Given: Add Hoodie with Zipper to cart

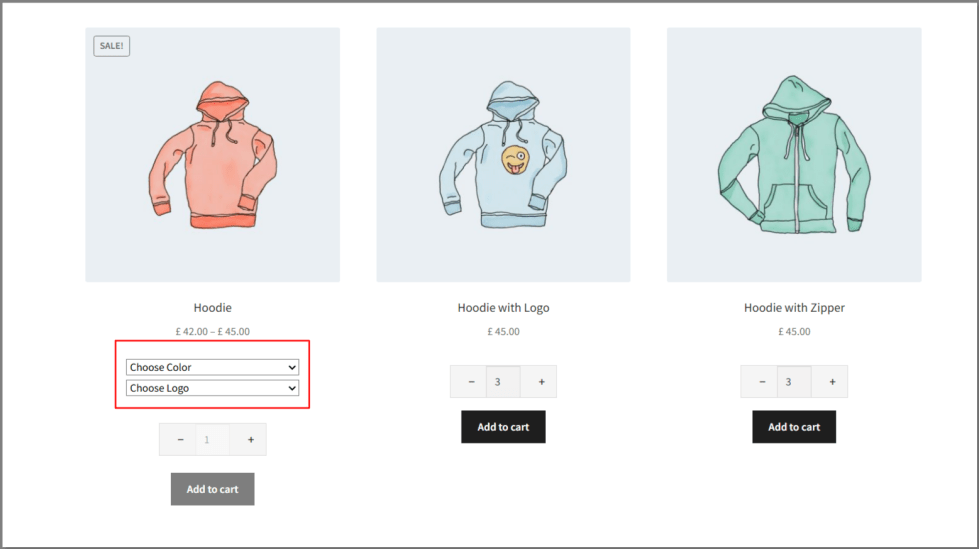Looking at the screenshot, I should [x=794, y=427].
